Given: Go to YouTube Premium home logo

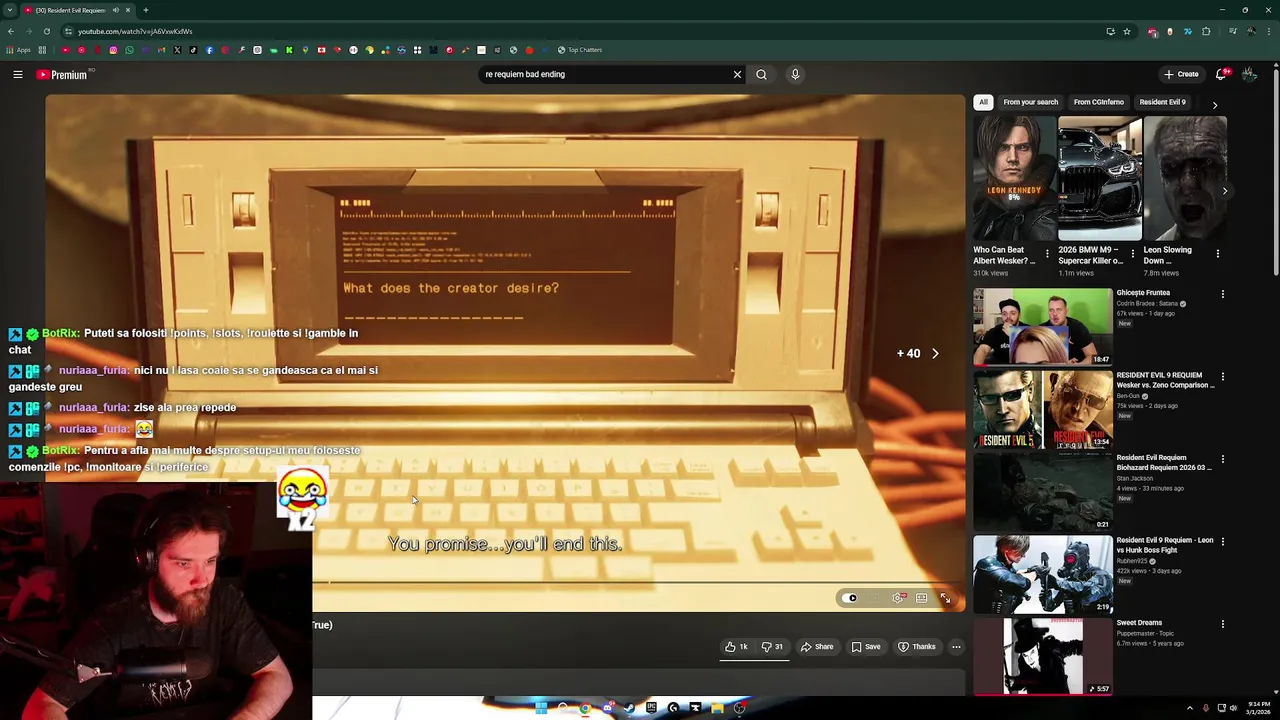Looking at the screenshot, I should 63,74.
